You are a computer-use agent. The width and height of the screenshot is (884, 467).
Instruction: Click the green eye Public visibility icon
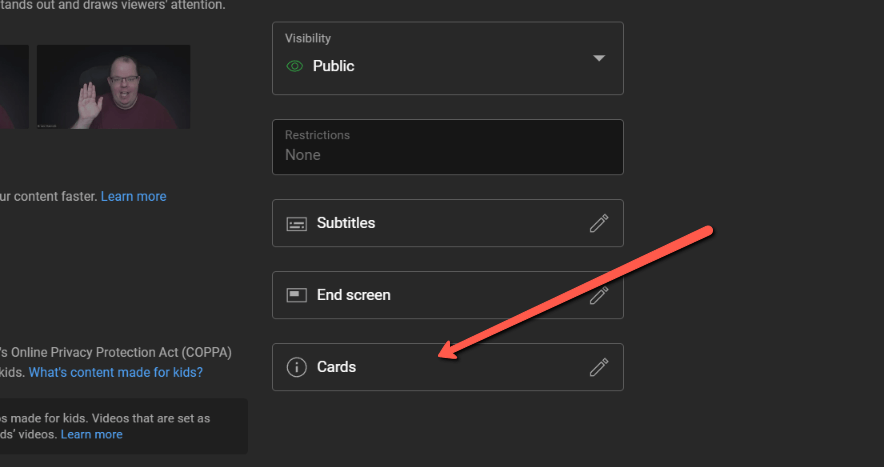pos(294,66)
